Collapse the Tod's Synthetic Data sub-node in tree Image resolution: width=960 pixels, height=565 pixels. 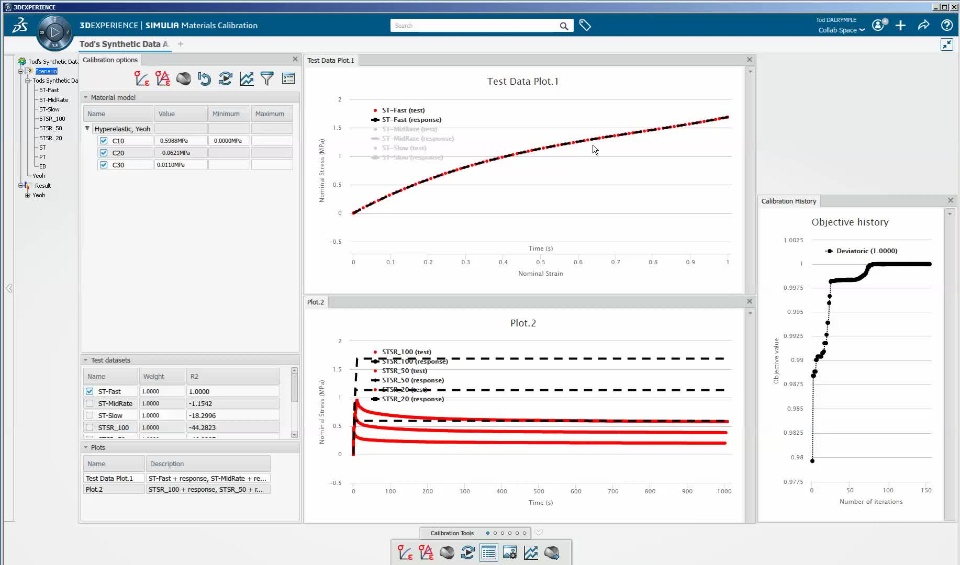pyautogui.click(x=28, y=81)
